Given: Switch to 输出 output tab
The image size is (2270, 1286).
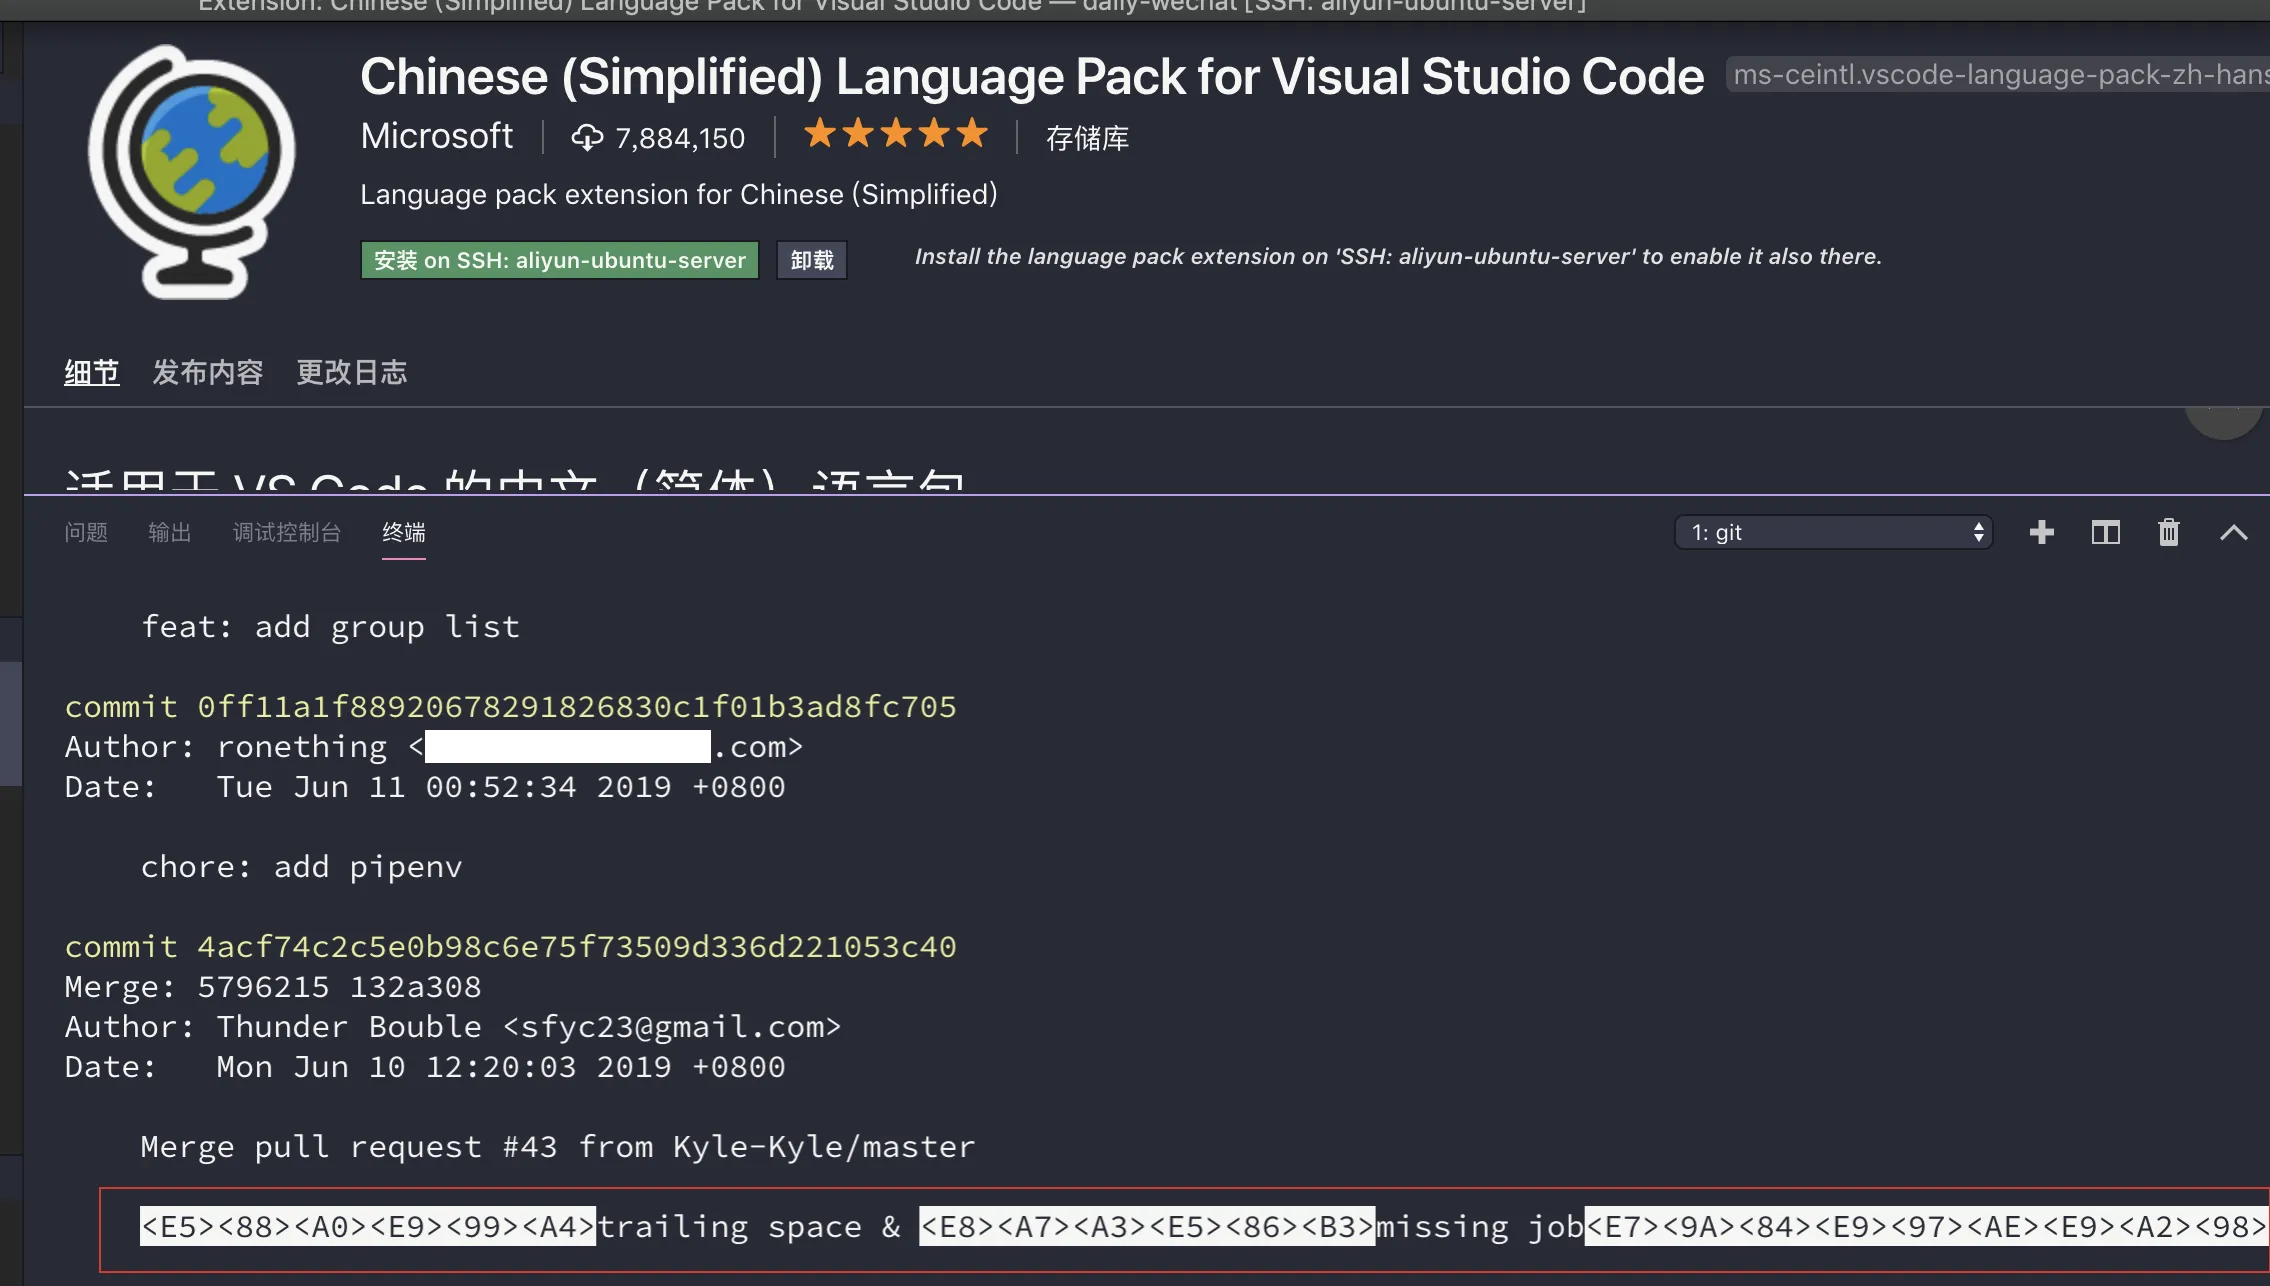Looking at the screenshot, I should coord(169,532).
